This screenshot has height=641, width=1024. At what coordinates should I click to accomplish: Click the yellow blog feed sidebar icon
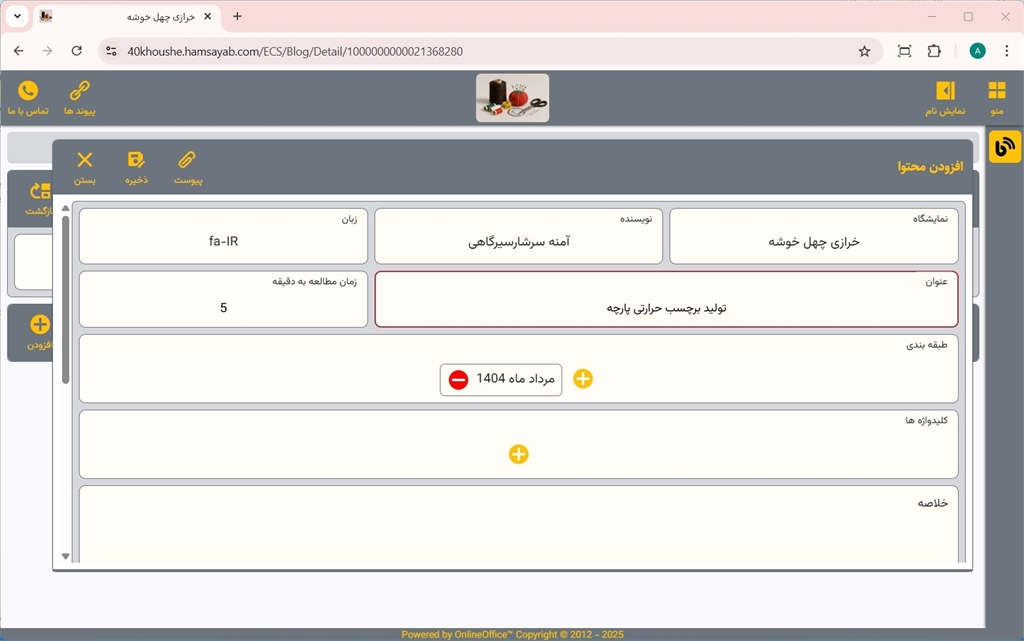pyautogui.click(x=1004, y=147)
